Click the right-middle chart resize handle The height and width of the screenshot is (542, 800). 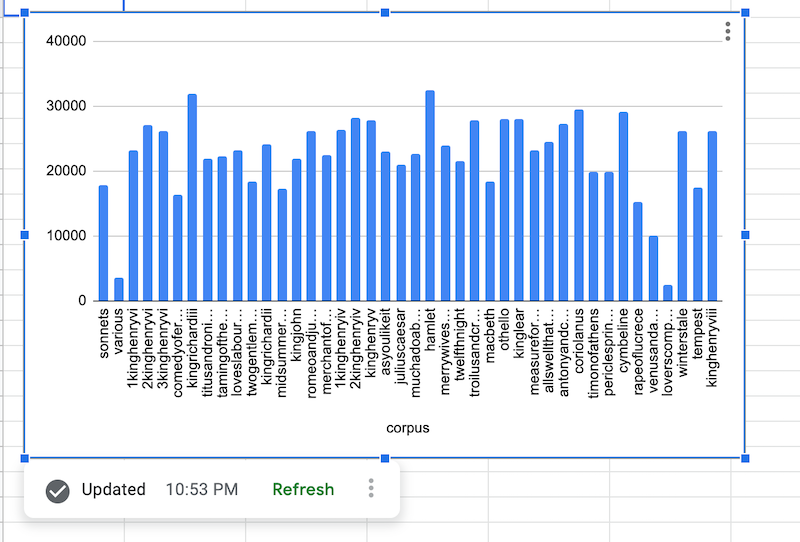tap(745, 235)
